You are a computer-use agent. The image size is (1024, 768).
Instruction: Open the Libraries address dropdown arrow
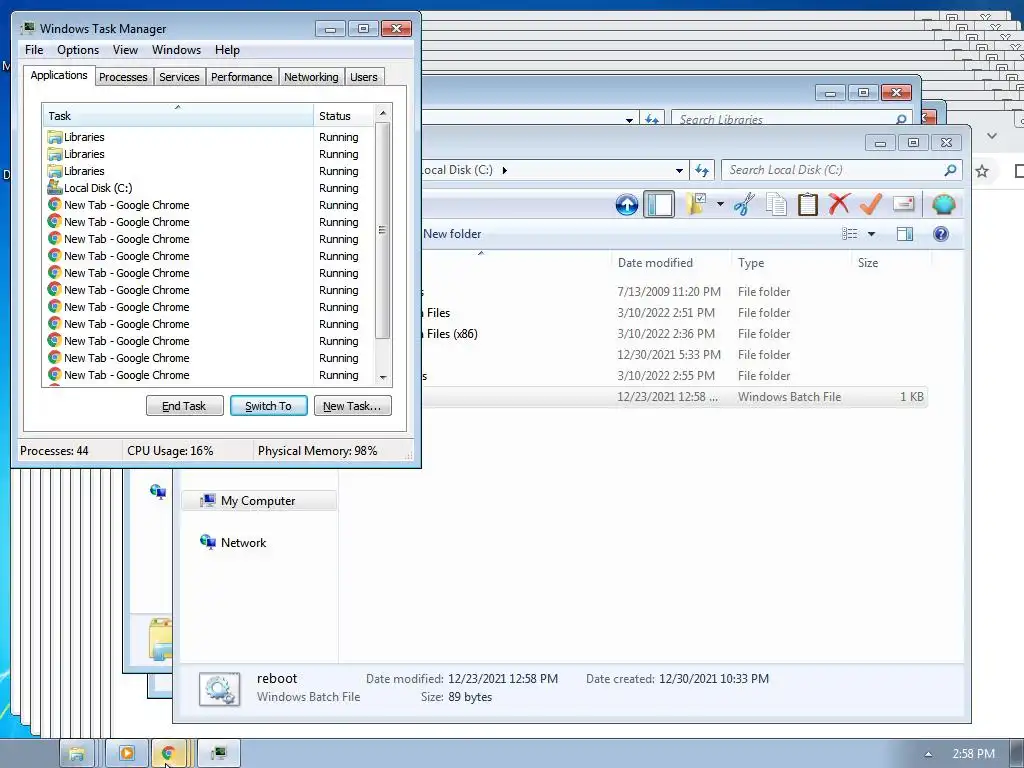(629, 120)
